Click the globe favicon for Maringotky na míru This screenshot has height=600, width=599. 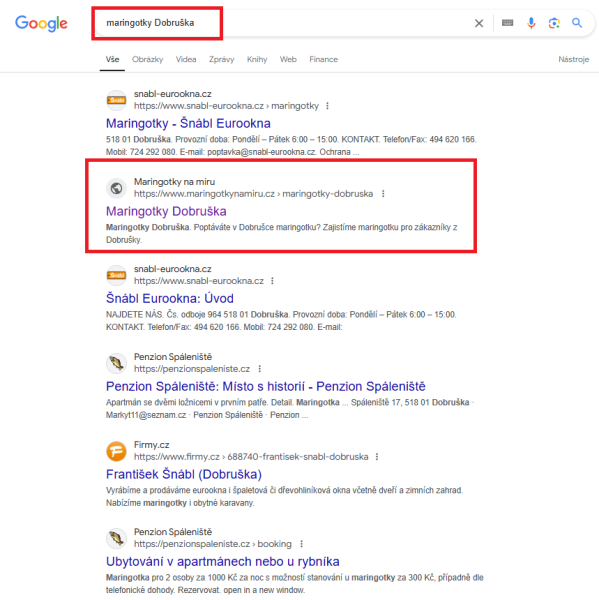pos(116,188)
